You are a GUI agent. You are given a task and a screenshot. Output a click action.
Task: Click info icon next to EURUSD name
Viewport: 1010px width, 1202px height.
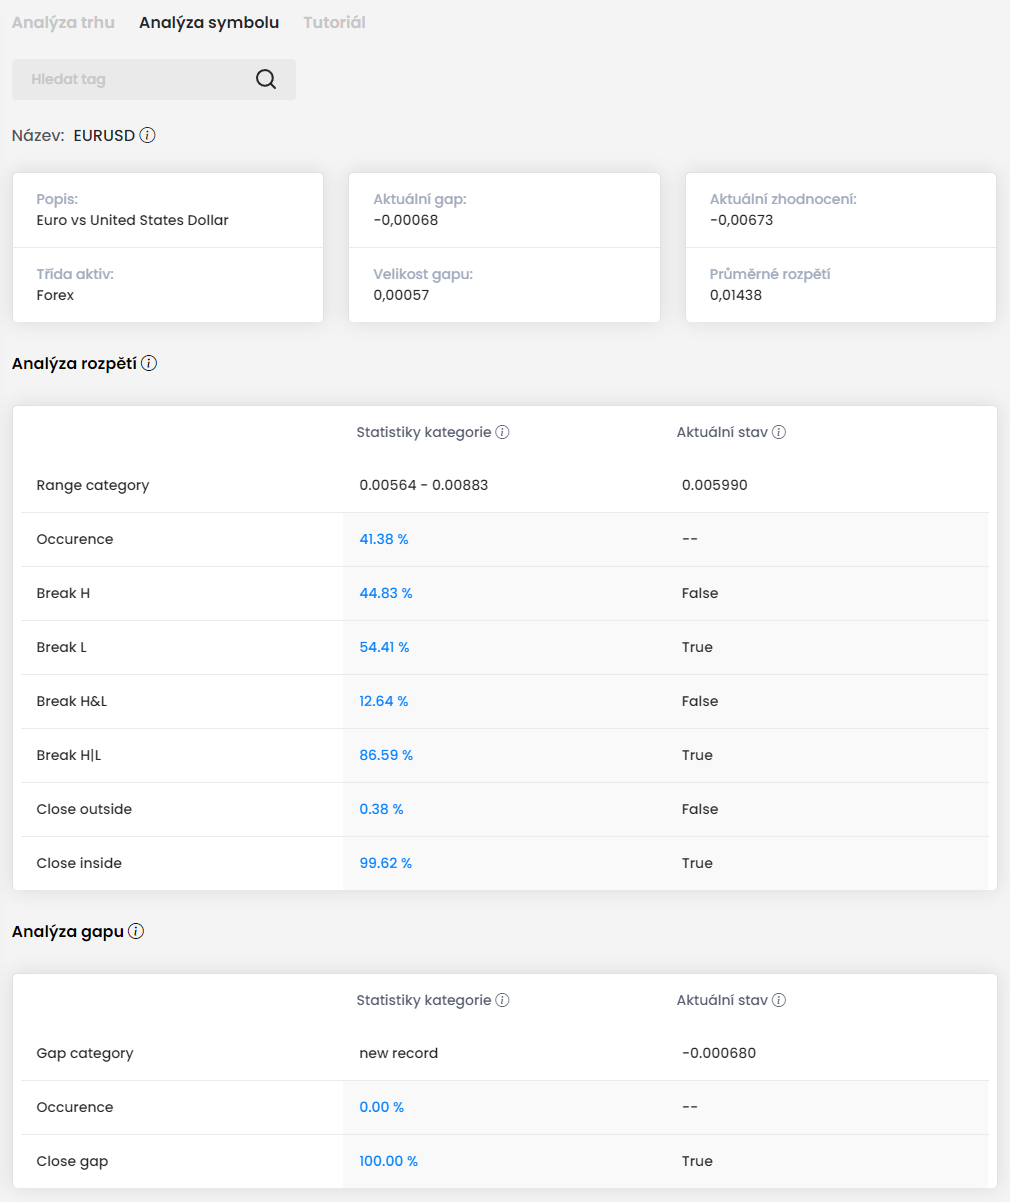tap(147, 135)
